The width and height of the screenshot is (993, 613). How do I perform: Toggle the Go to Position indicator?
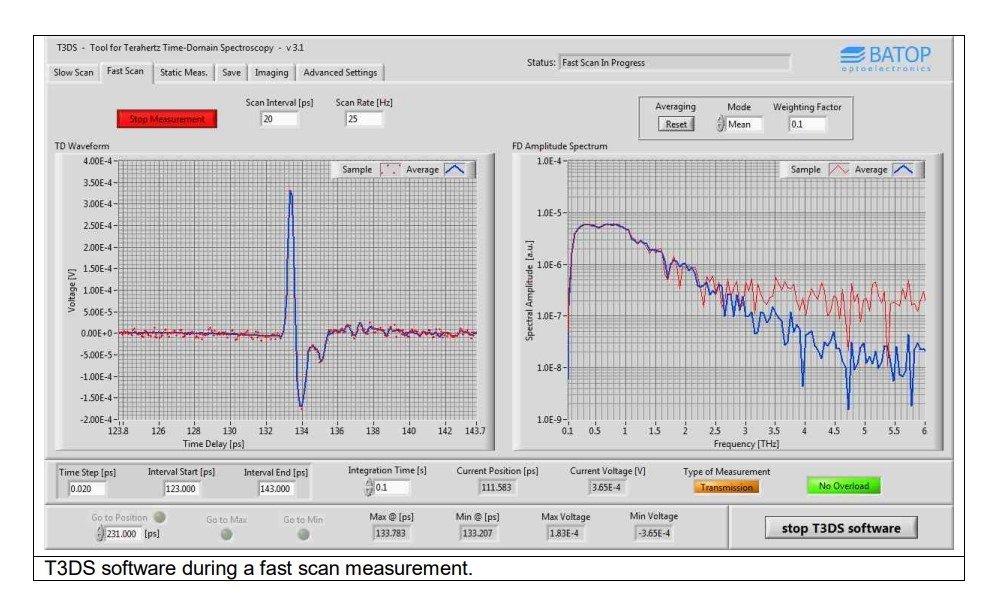[160, 517]
